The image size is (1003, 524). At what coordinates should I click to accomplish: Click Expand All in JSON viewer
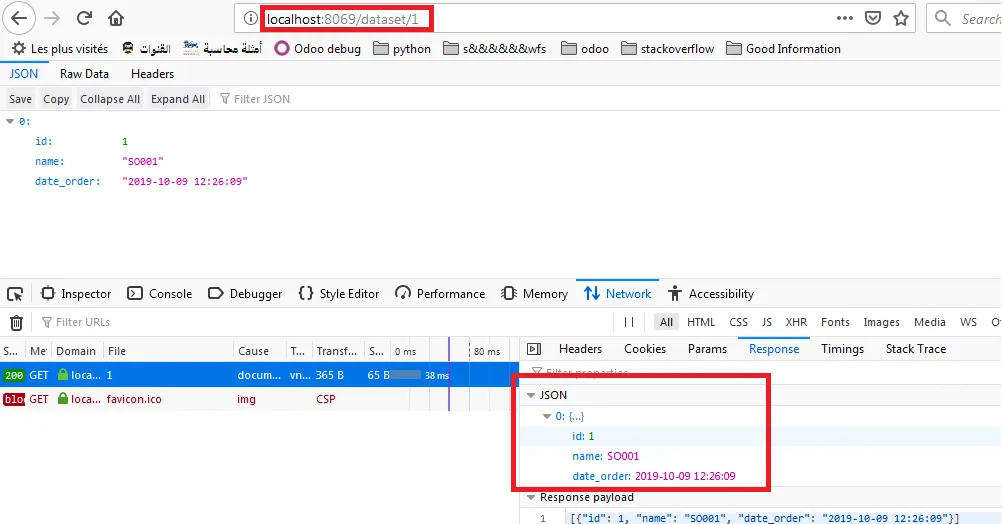tap(178, 99)
